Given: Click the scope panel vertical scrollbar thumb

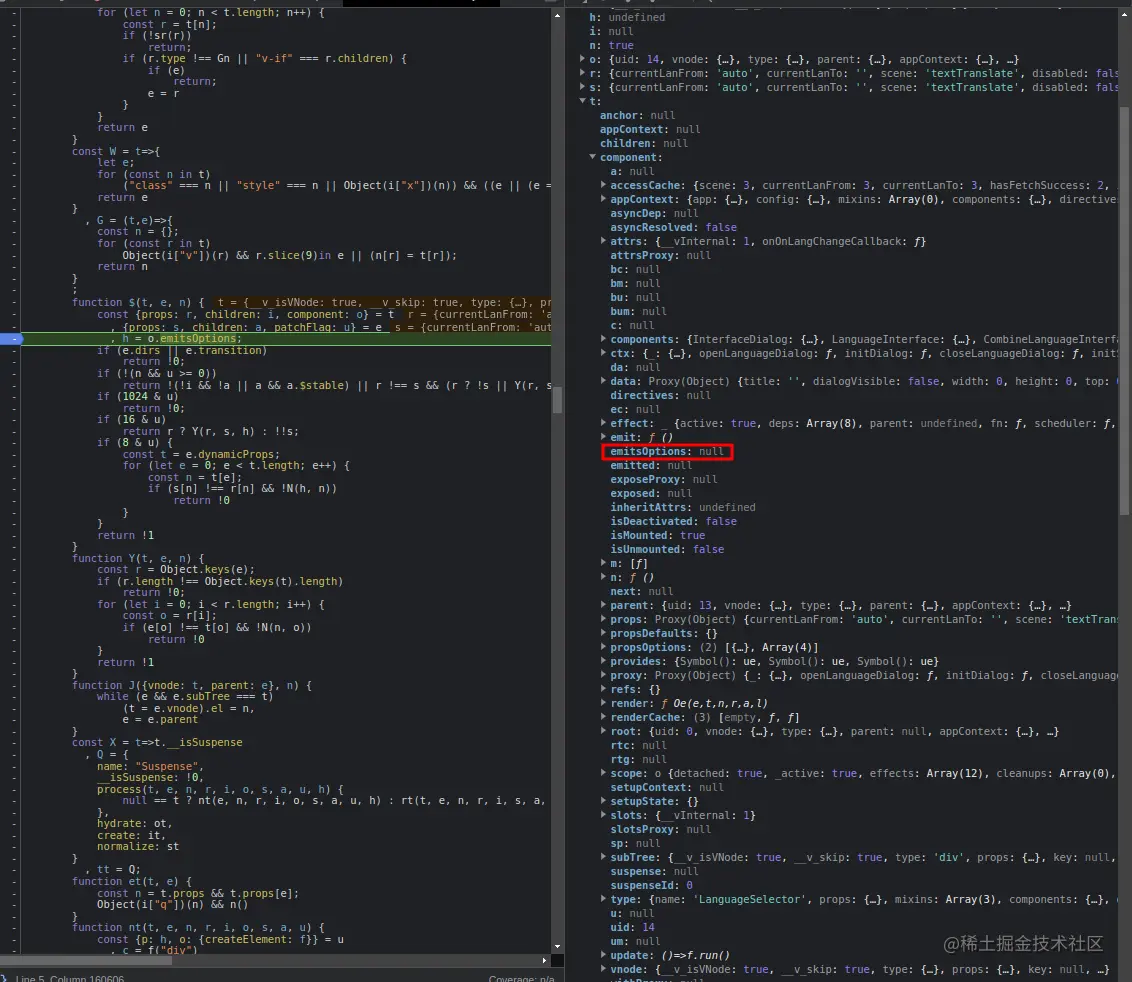Looking at the screenshot, I should [1125, 310].
